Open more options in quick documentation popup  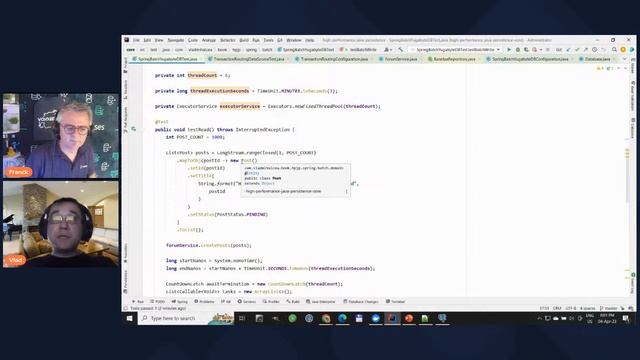point(347,191)
